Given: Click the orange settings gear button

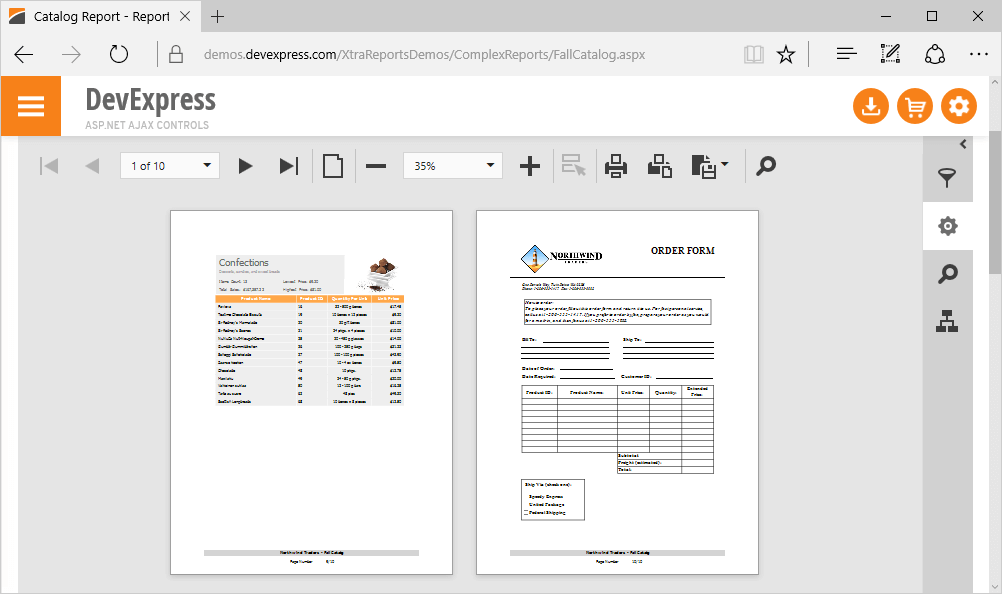Looking at the screenshot, I should pyautogui.click(x=958, y=106).
